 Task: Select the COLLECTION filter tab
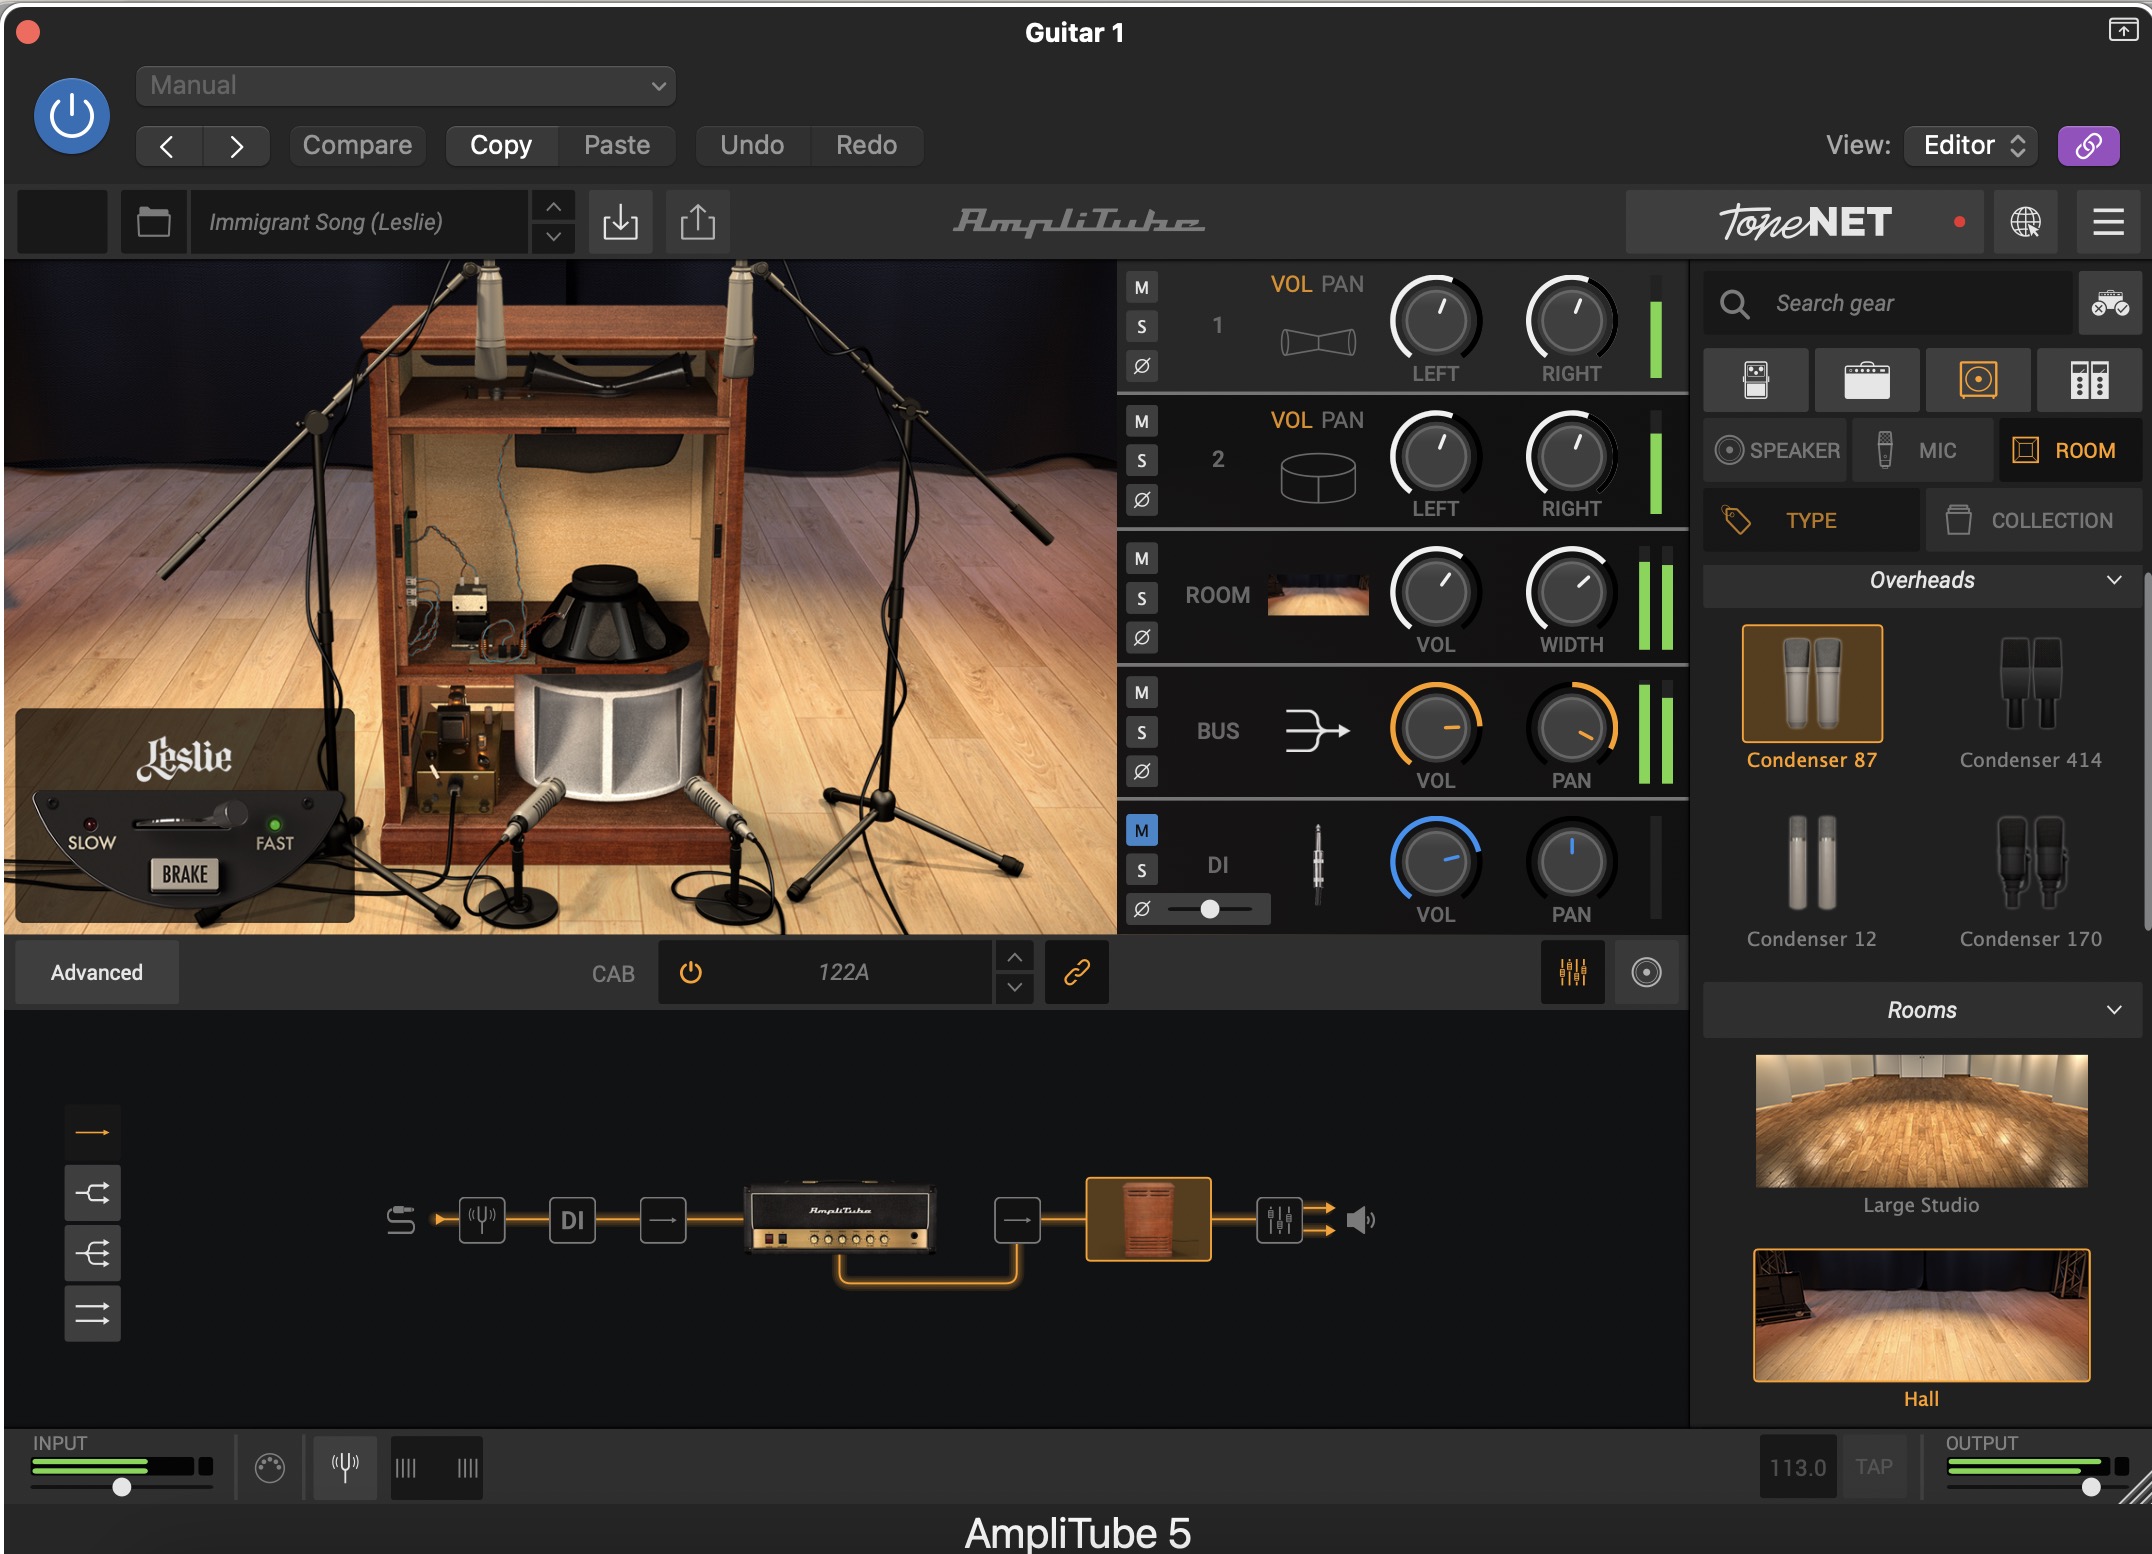(x=2033, y=521)
